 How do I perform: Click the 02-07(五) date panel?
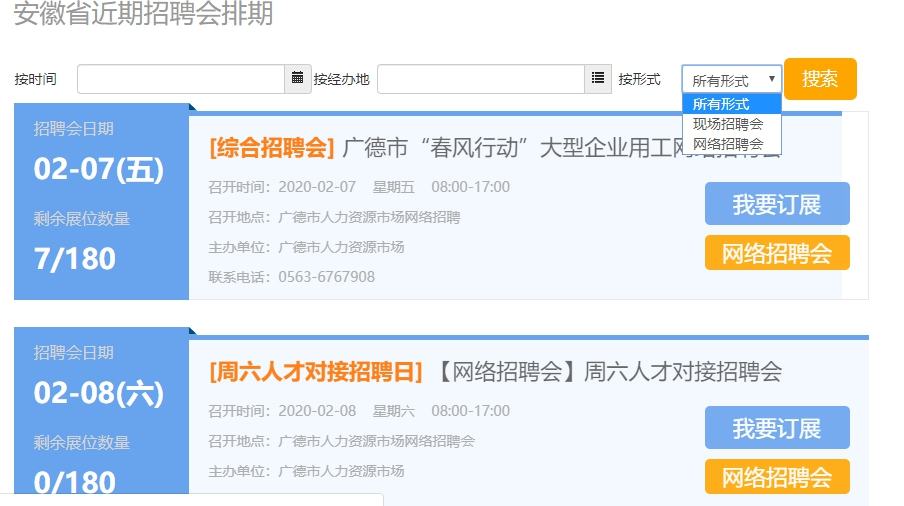coord(98,169)
